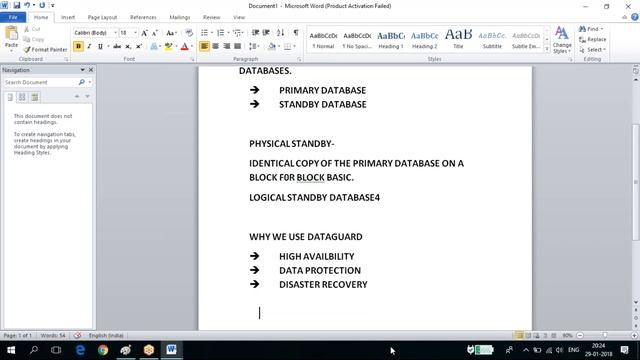The image size is (640, 360).
Task: Click the Text Highlight Color button
Action: coord(168,46)
